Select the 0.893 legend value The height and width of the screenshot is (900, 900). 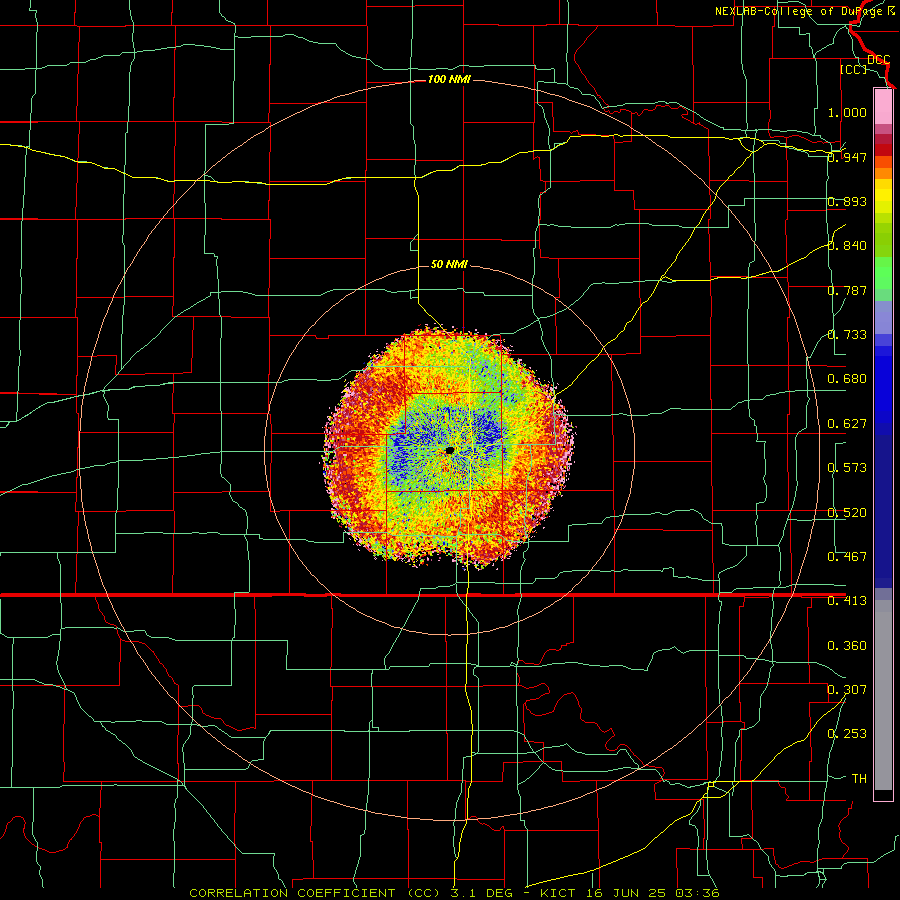[x=847, y=201]
